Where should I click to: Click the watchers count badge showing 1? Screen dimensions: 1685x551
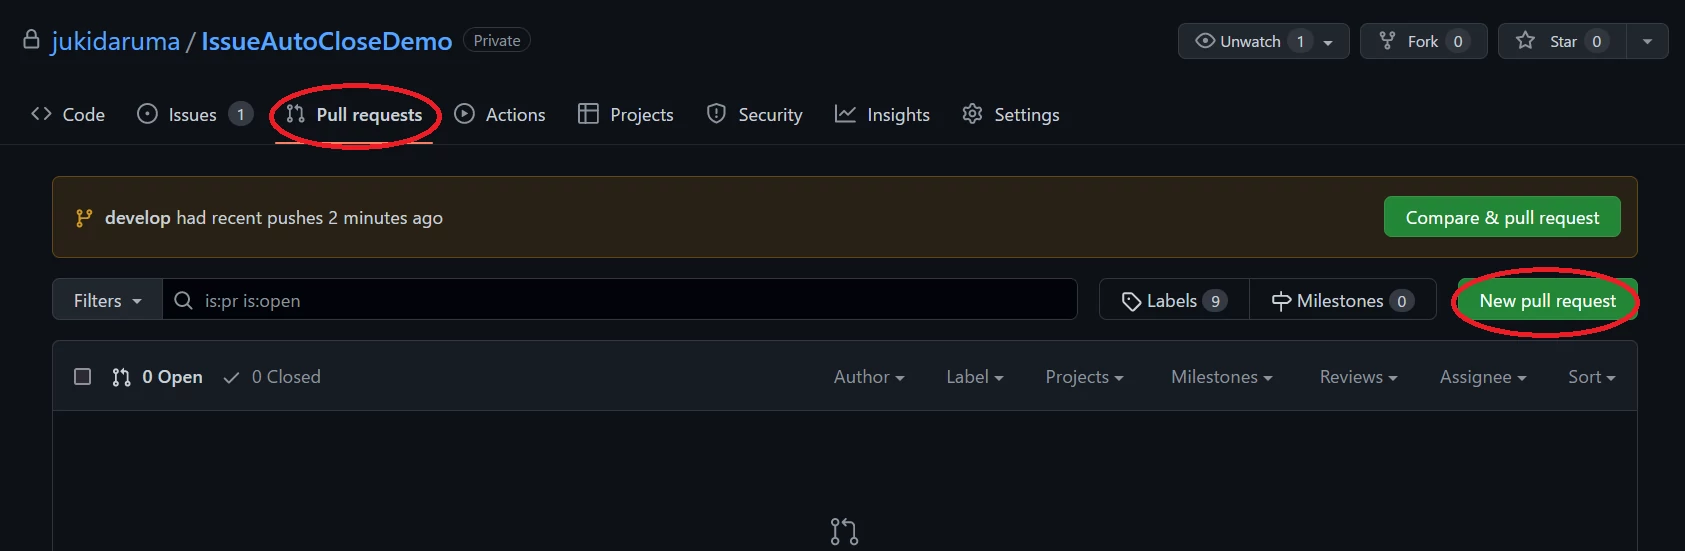[x=1300, y=41]
